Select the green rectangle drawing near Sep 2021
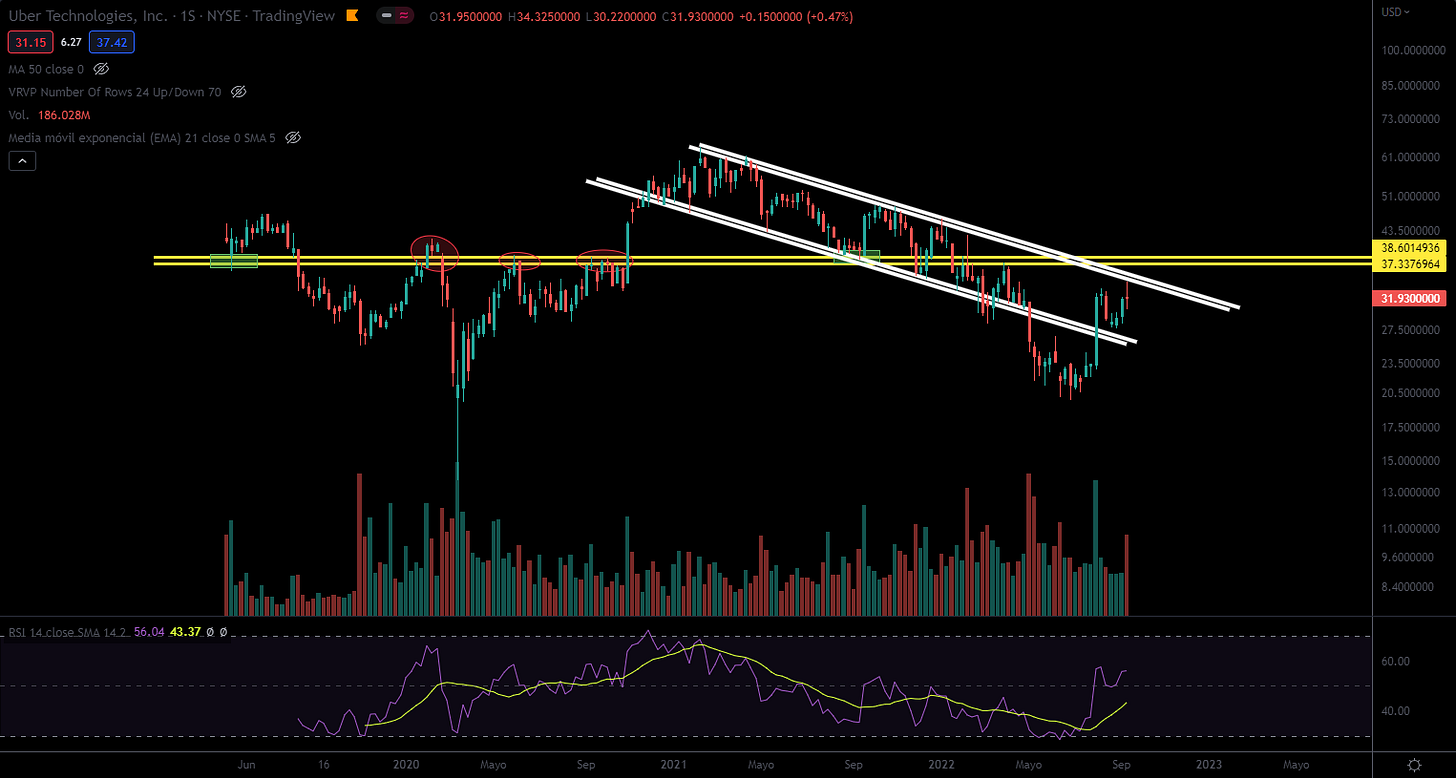Image resolution: width=1456 pixels, height=778 pixels. (x=857, y=256)
